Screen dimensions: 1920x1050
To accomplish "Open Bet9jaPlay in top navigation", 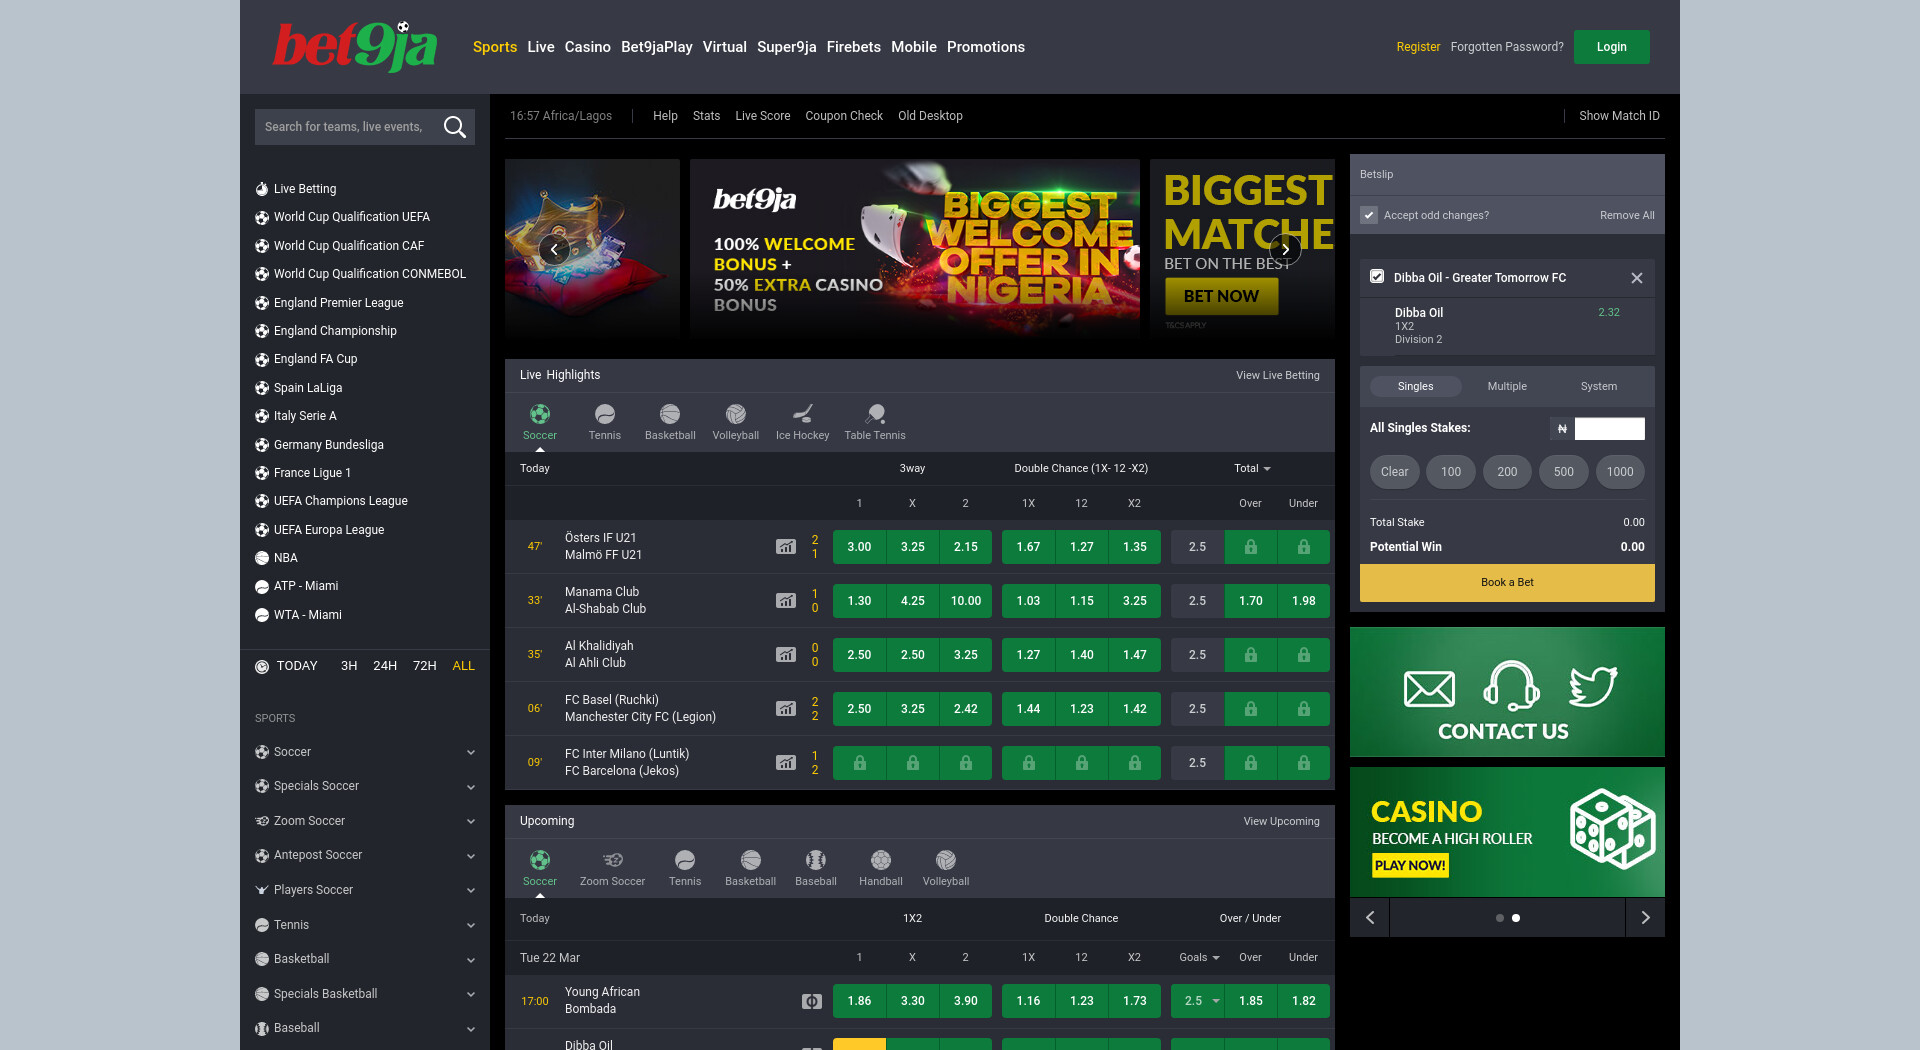I will (x=657, y=47).
